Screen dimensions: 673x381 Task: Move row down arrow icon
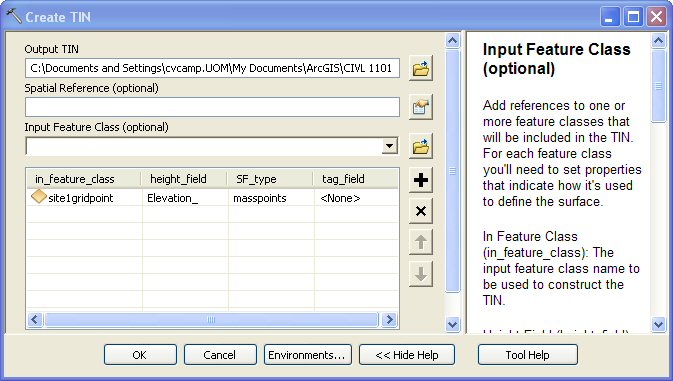[421, 274]
